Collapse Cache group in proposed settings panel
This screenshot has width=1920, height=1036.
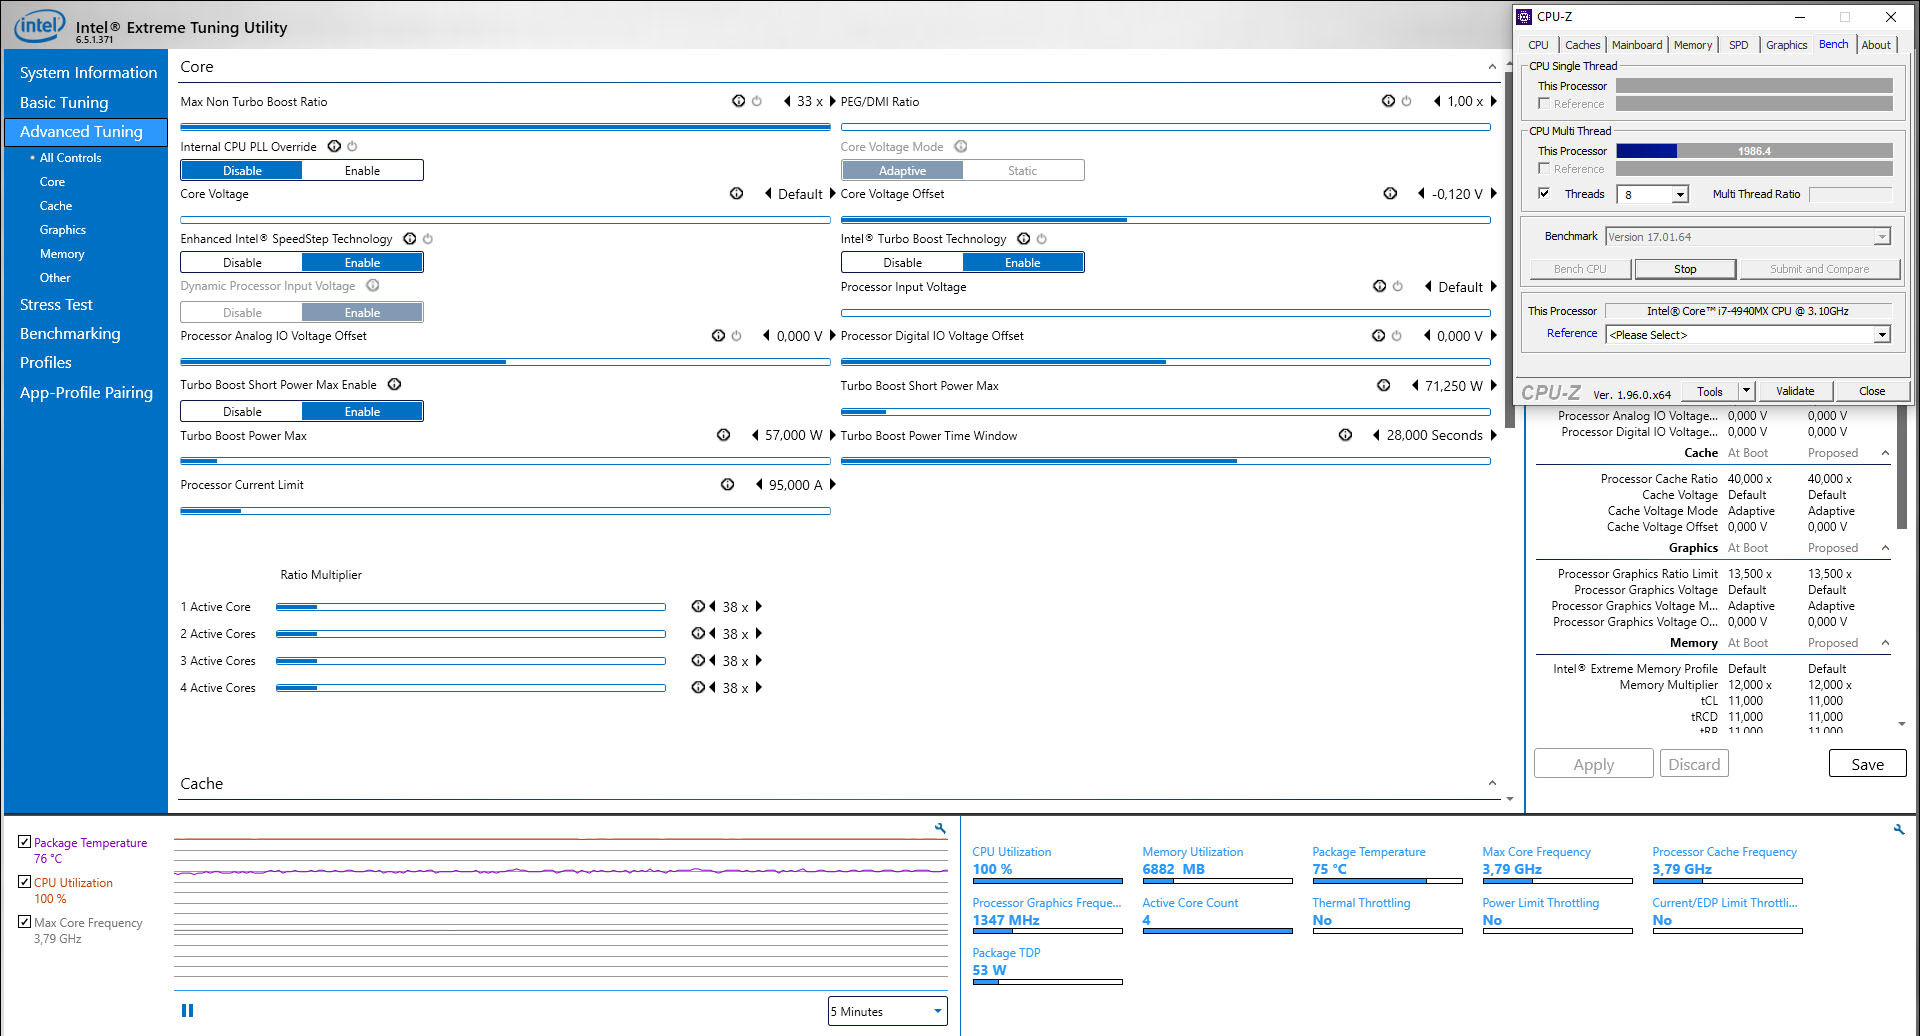1885,453
